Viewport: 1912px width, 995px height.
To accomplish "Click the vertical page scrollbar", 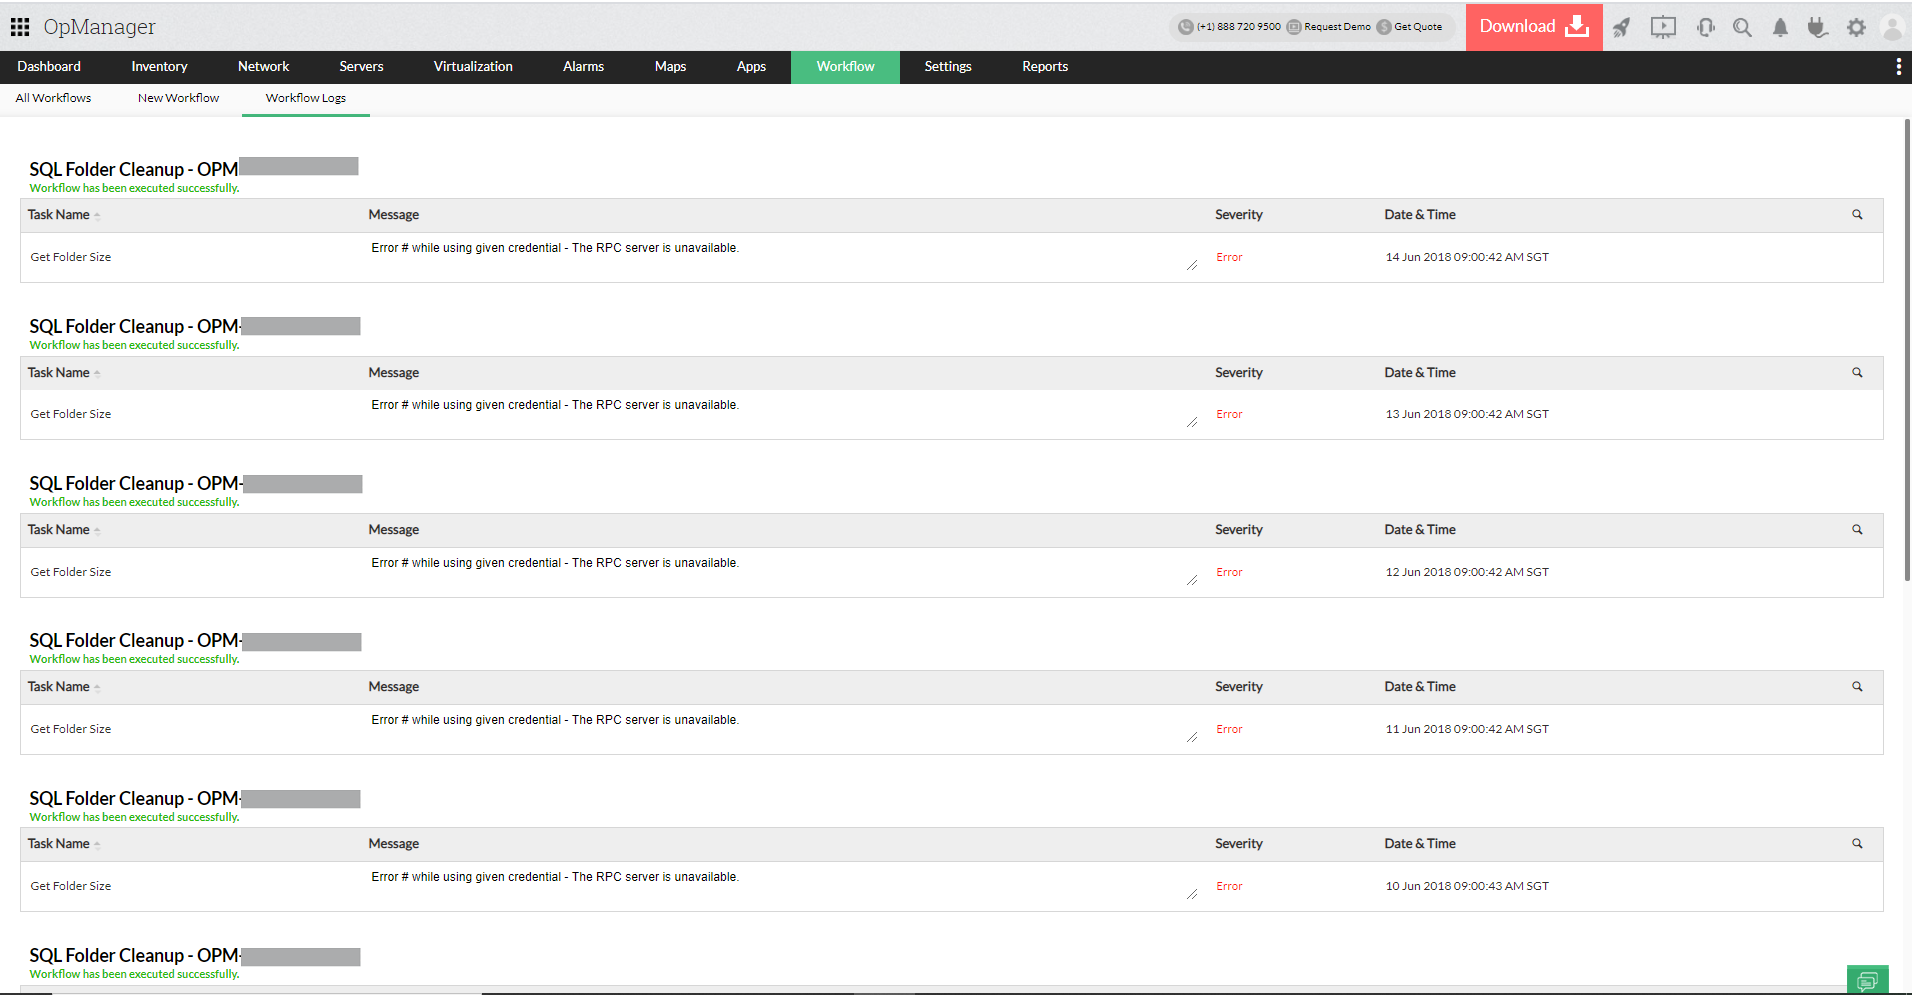I will click(x=1907, y=350).
